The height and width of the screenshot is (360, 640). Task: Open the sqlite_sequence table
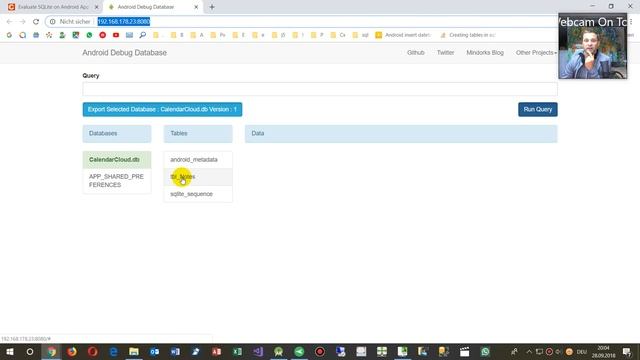[x=198, y=194]
